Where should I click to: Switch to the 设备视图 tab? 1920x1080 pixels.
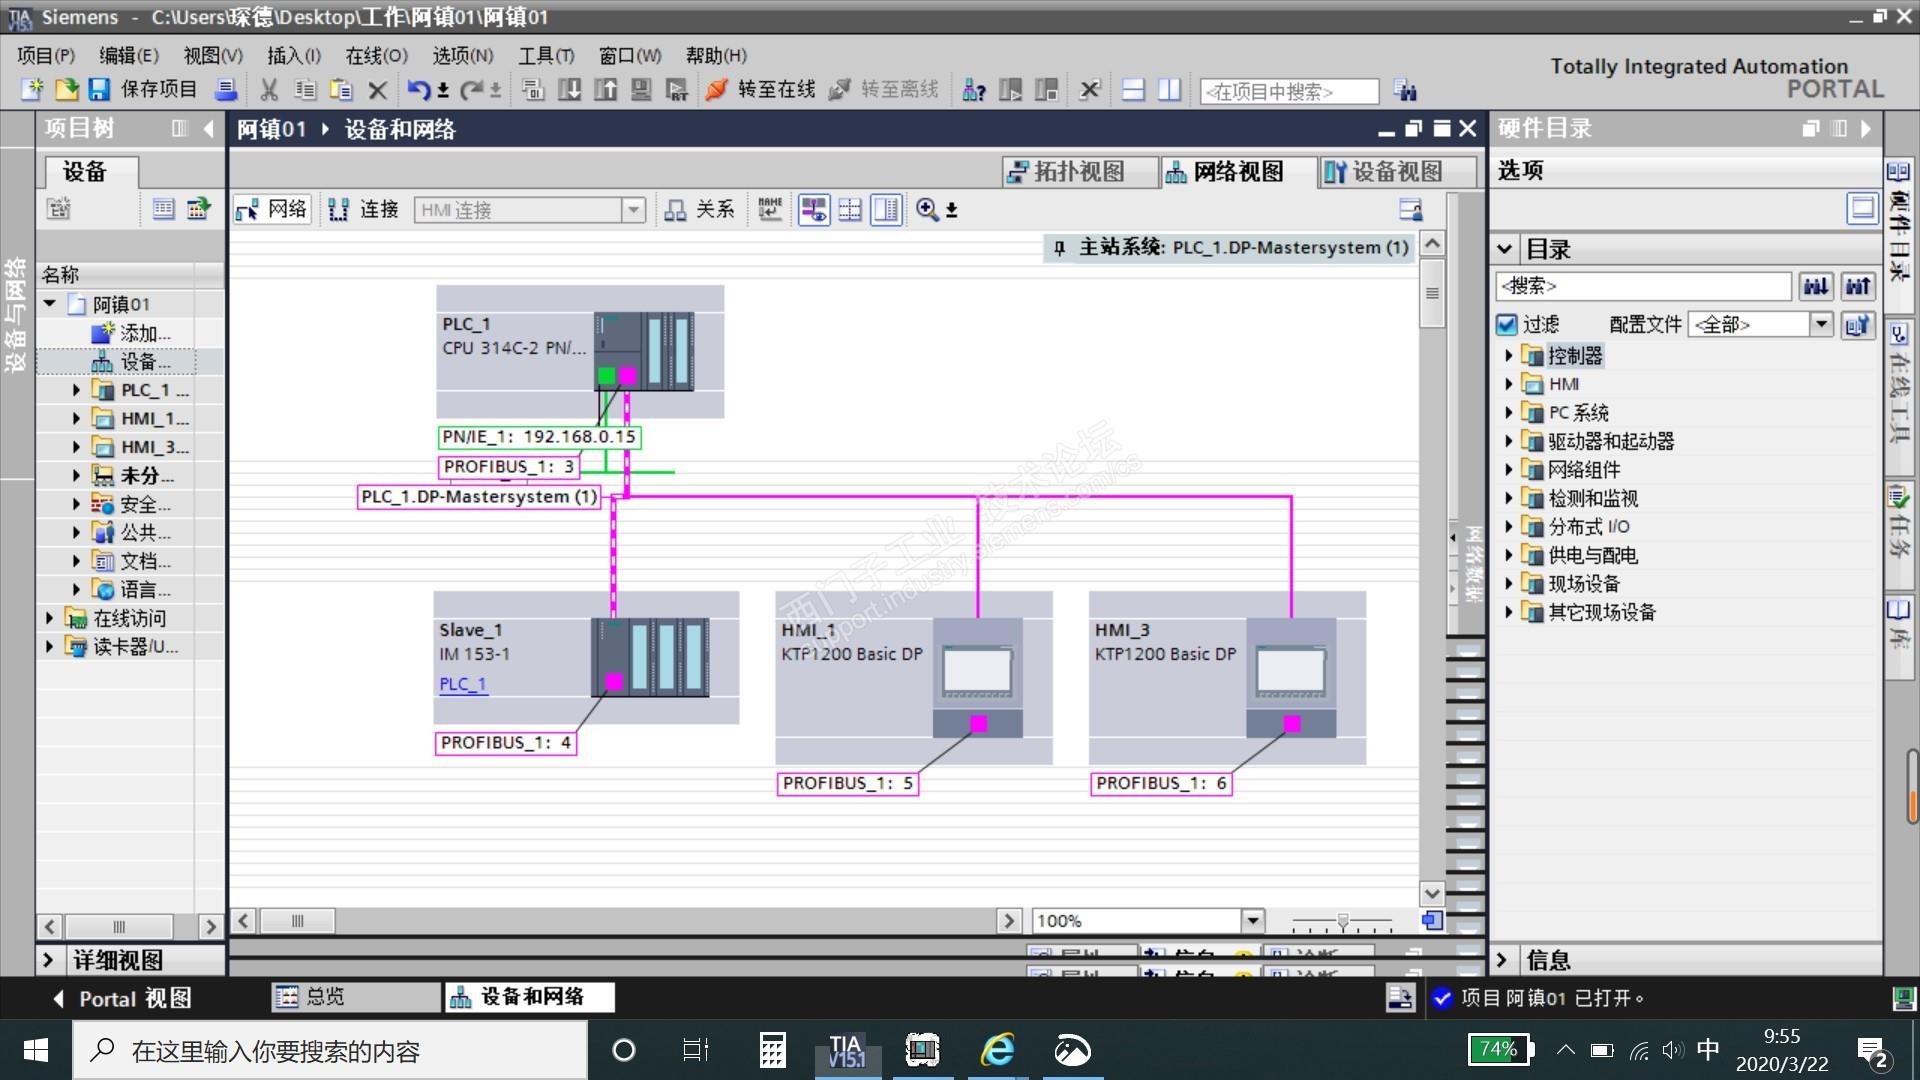click(x=1396, y=172)
